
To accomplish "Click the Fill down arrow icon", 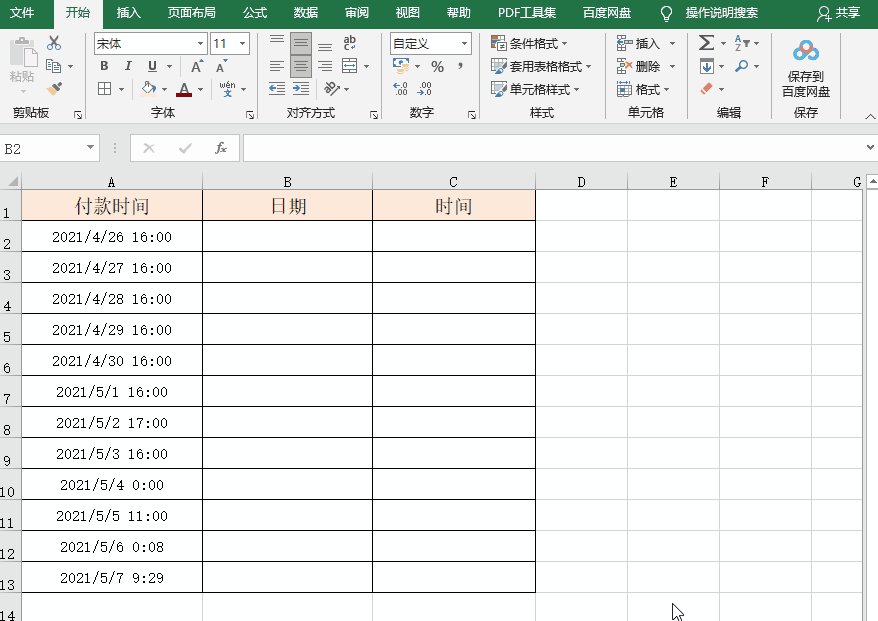I will (x=707, y=66).
